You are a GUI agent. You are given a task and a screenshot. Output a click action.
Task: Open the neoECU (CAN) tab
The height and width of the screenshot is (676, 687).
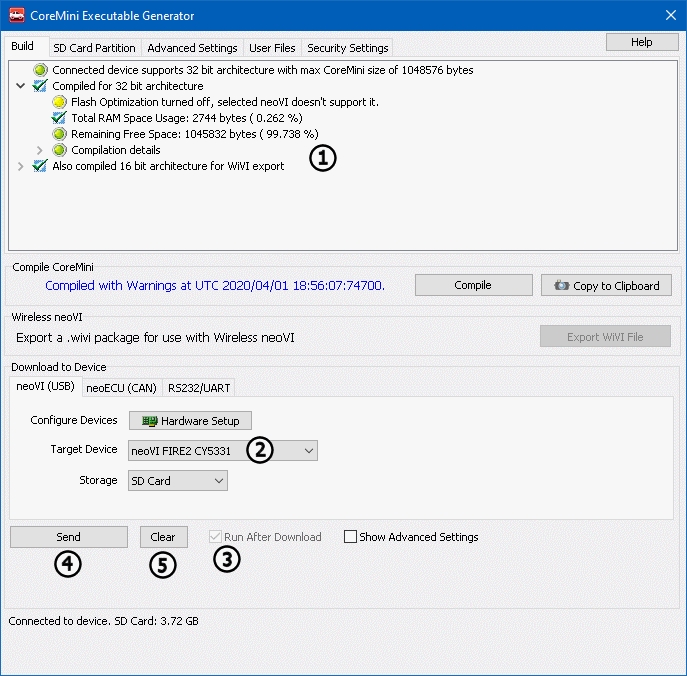(120, 388)
